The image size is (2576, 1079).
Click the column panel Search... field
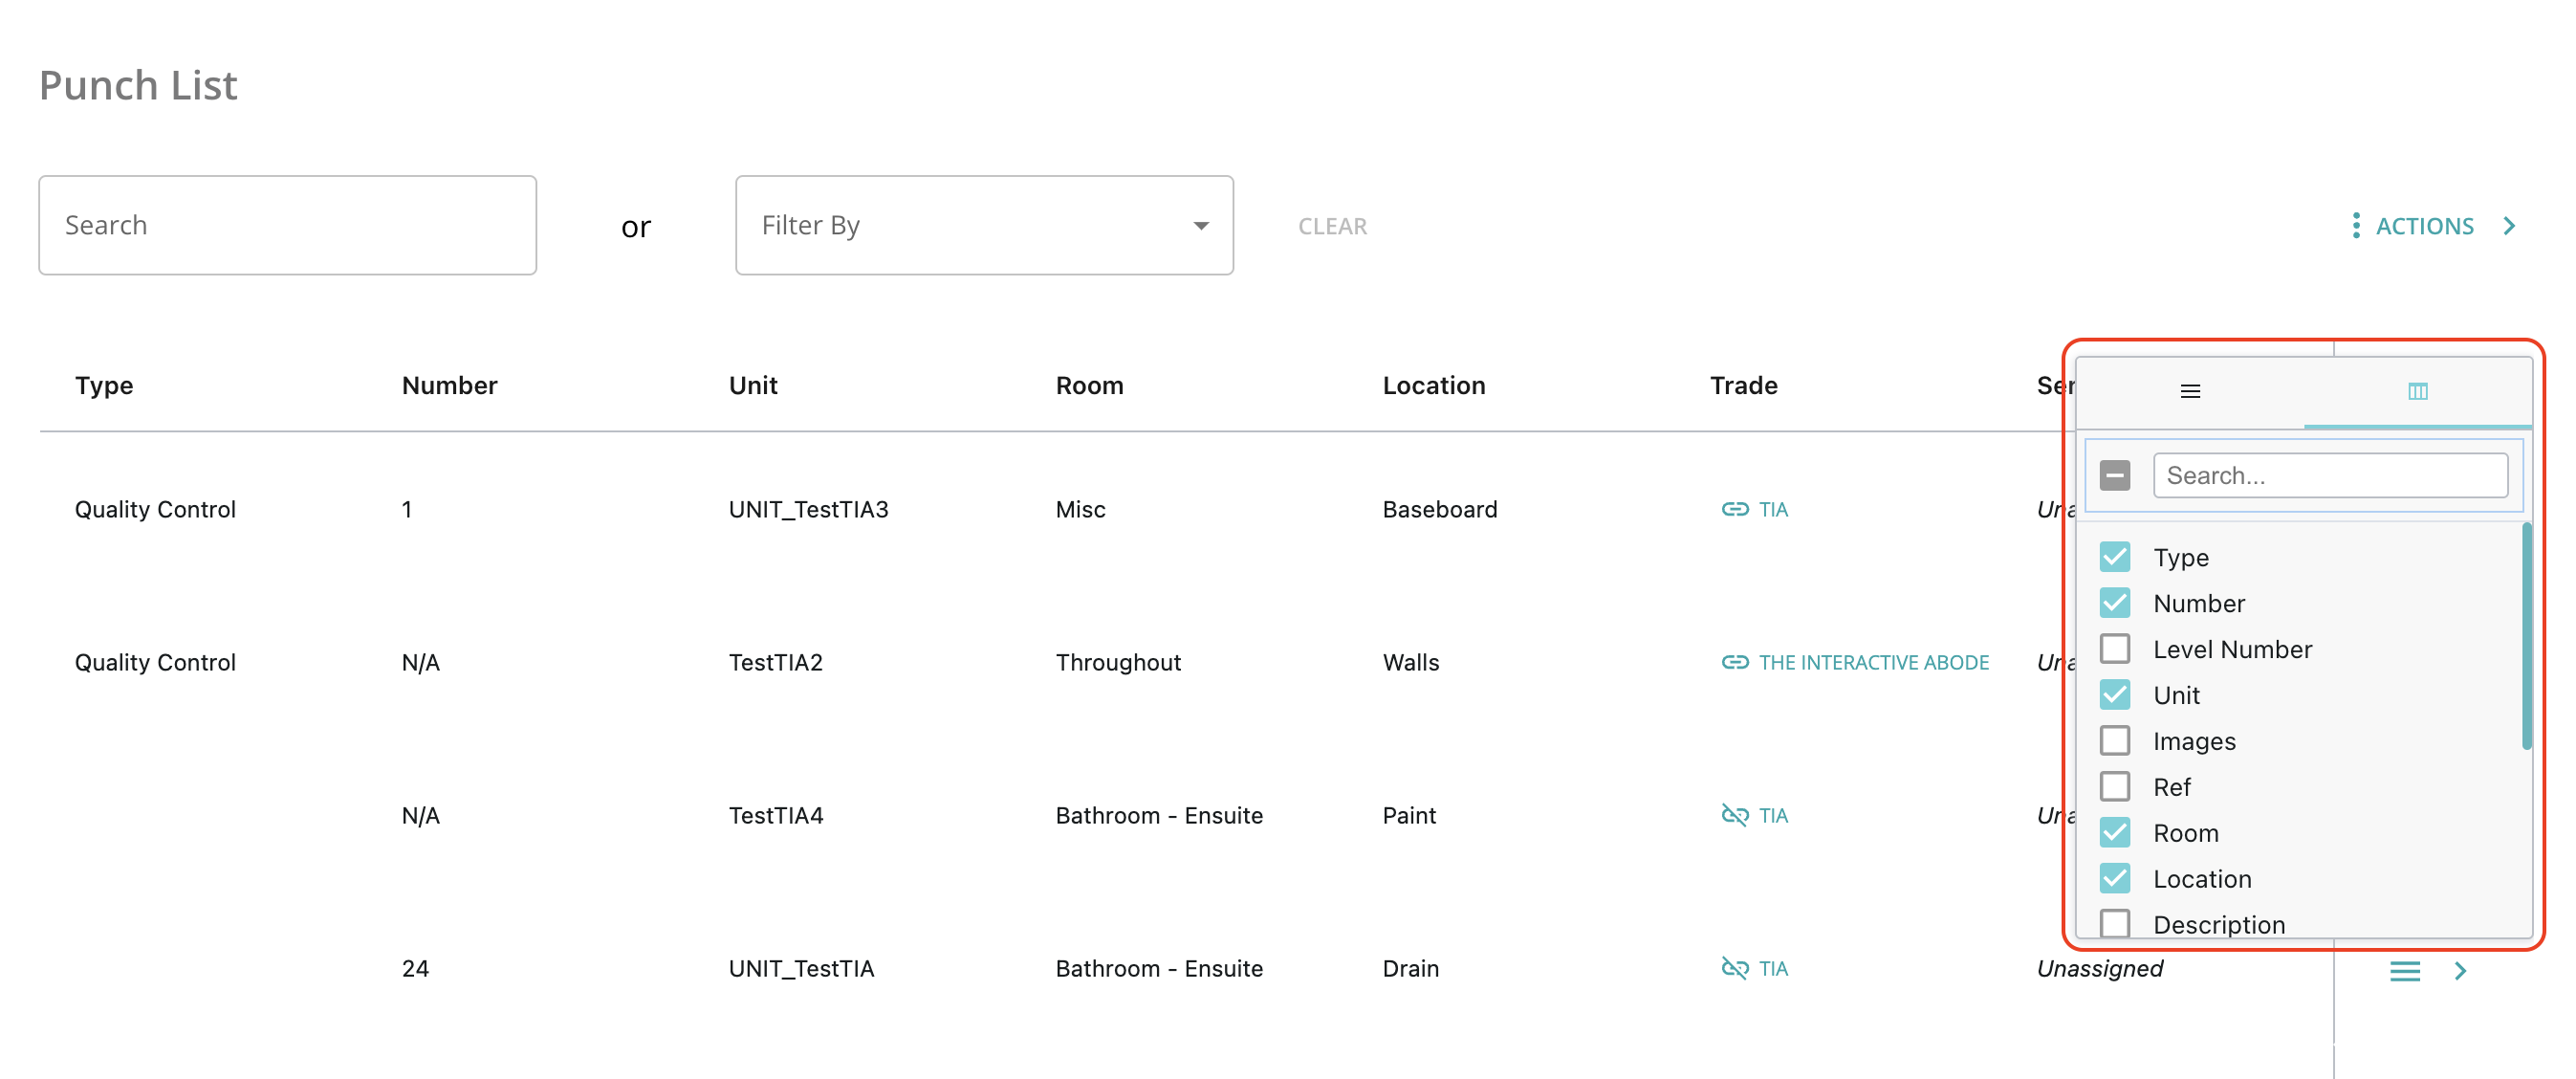pos(2330,475)
